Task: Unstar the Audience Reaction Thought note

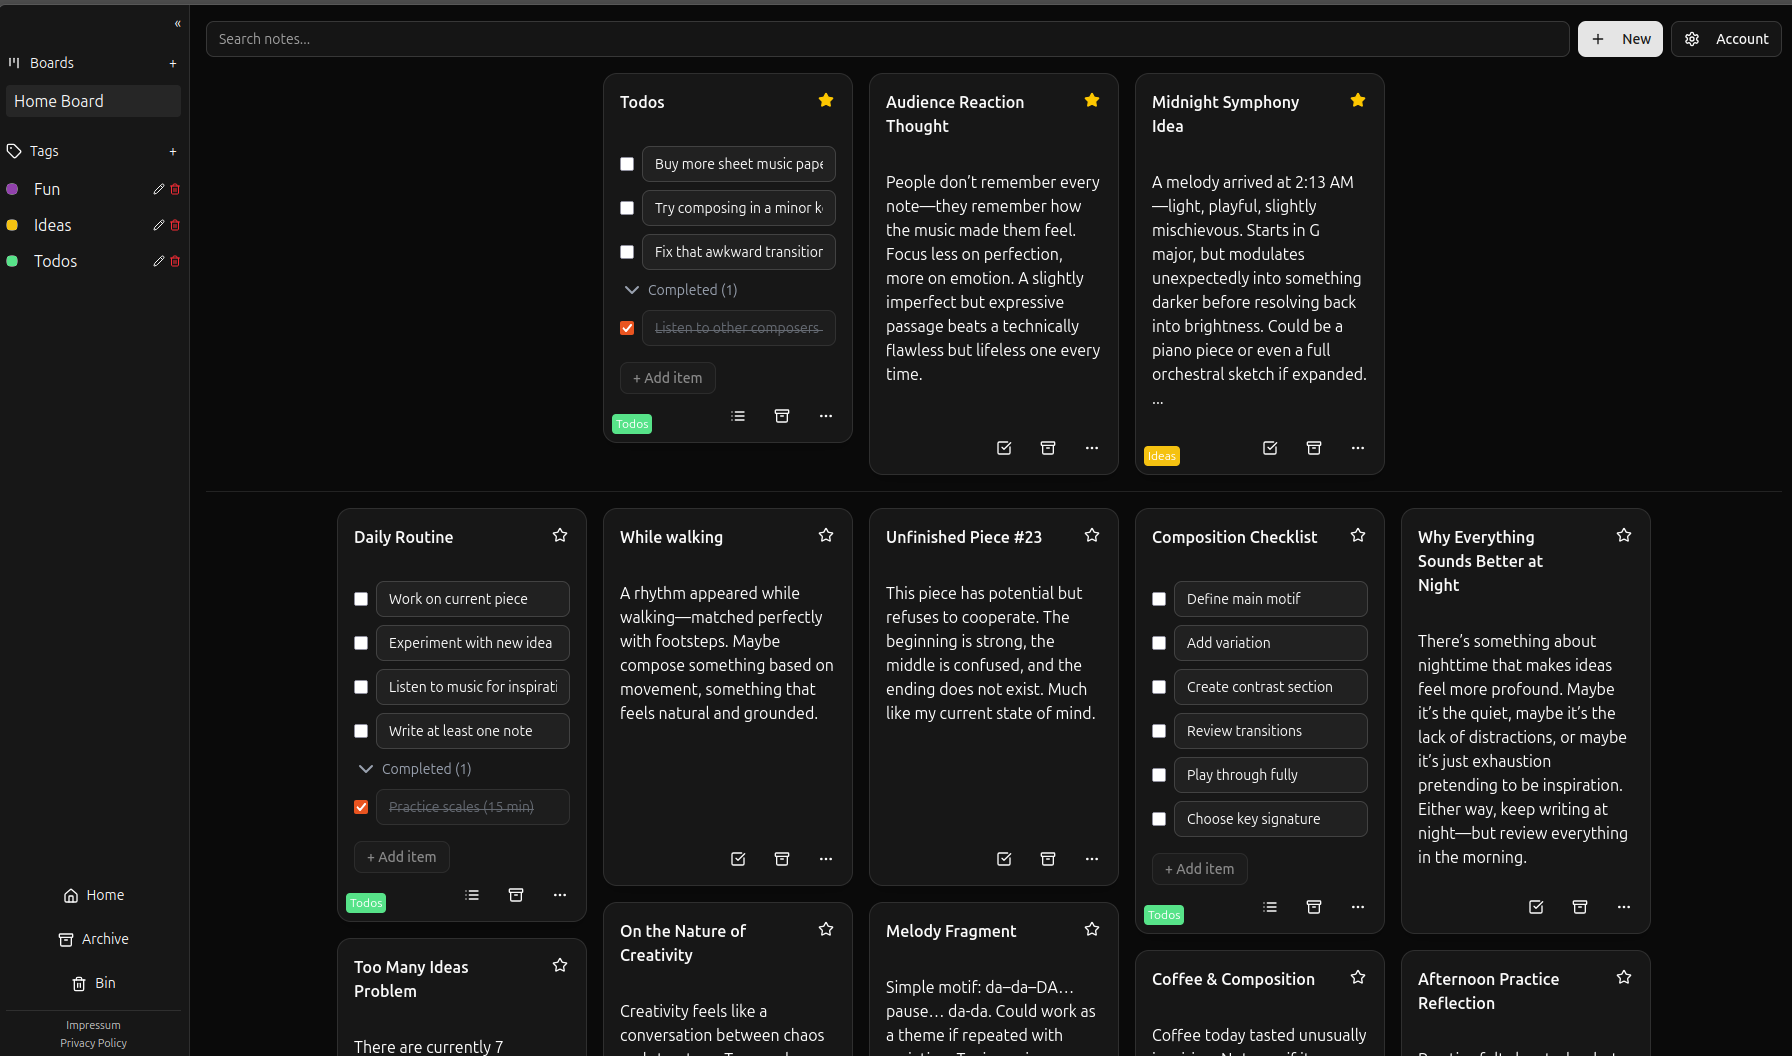Action: pyautogui.click(x=1092, y=100)
